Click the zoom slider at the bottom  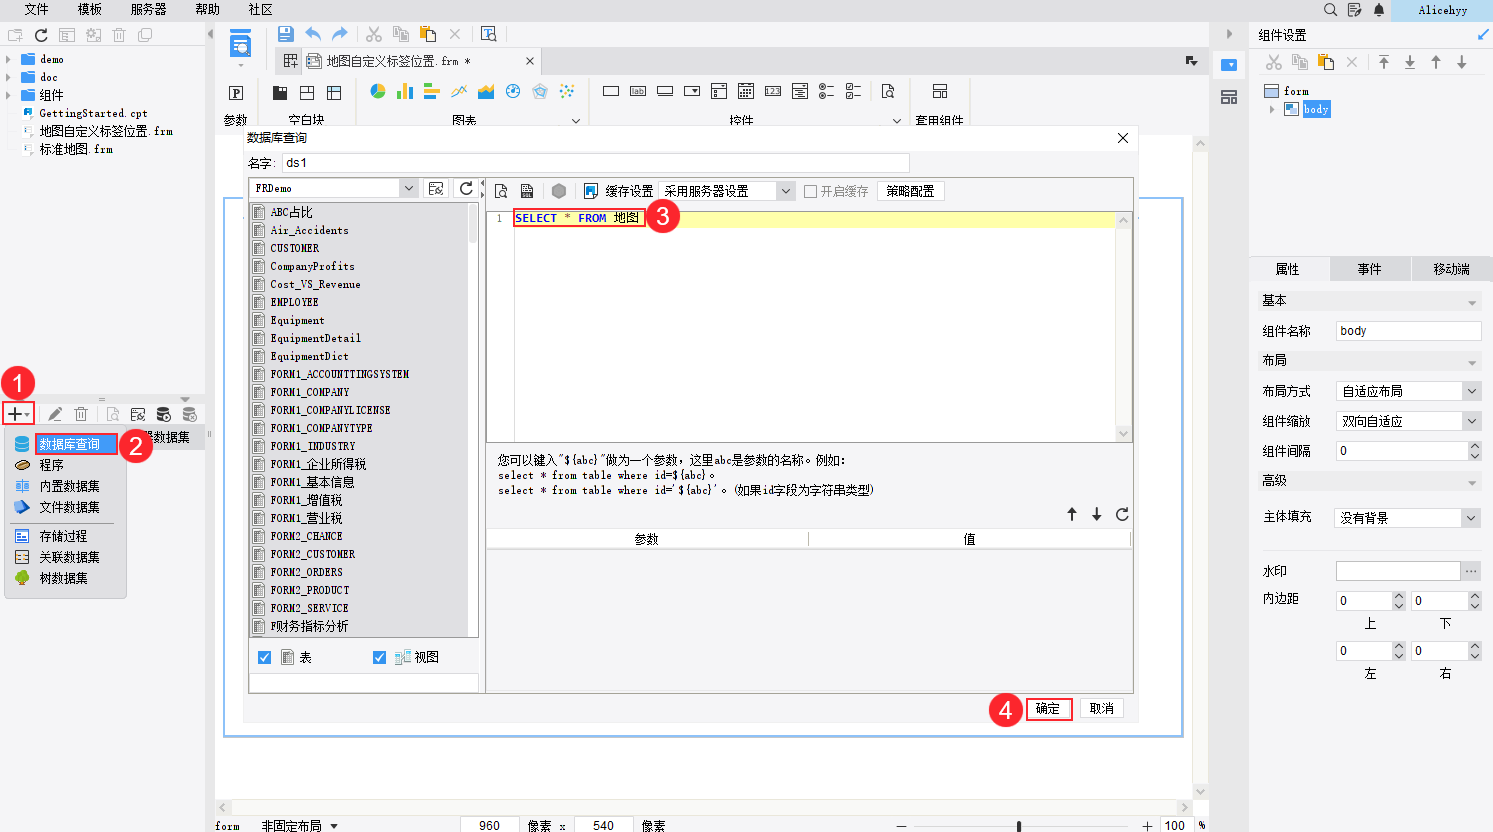(x=1019, y=826)
